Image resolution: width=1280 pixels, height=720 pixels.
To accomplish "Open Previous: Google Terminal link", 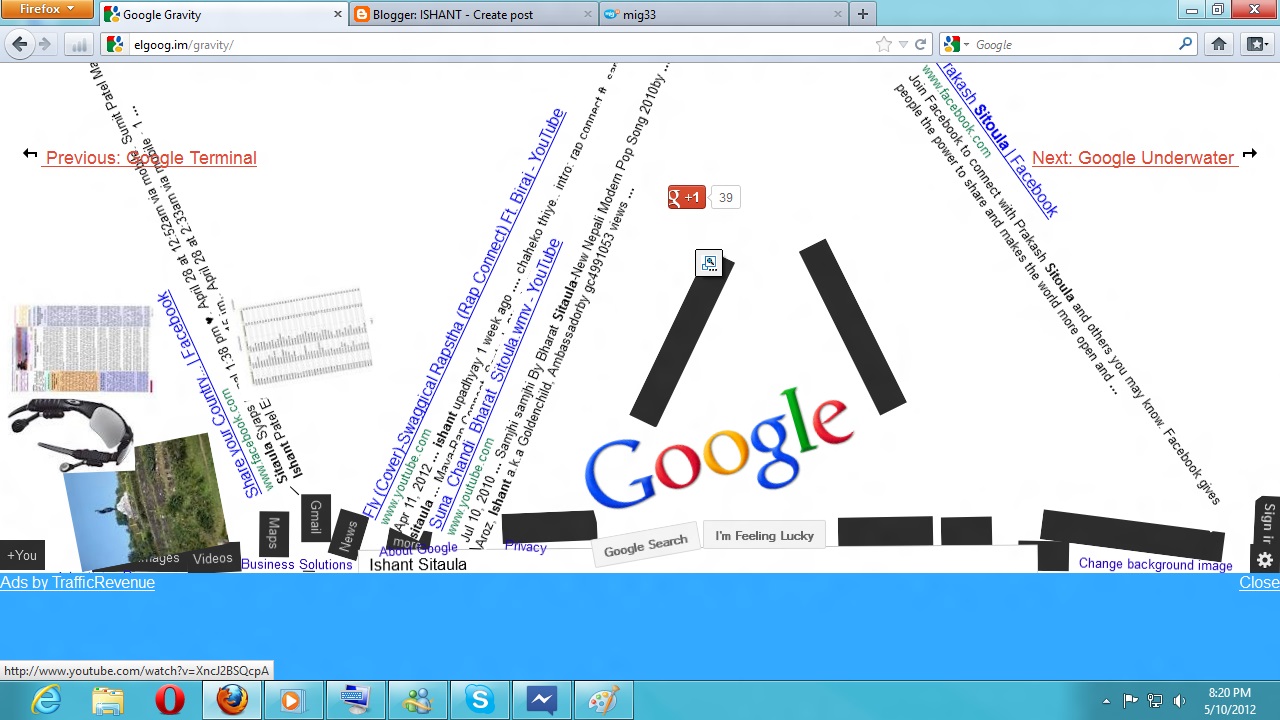I will (150, 158).
